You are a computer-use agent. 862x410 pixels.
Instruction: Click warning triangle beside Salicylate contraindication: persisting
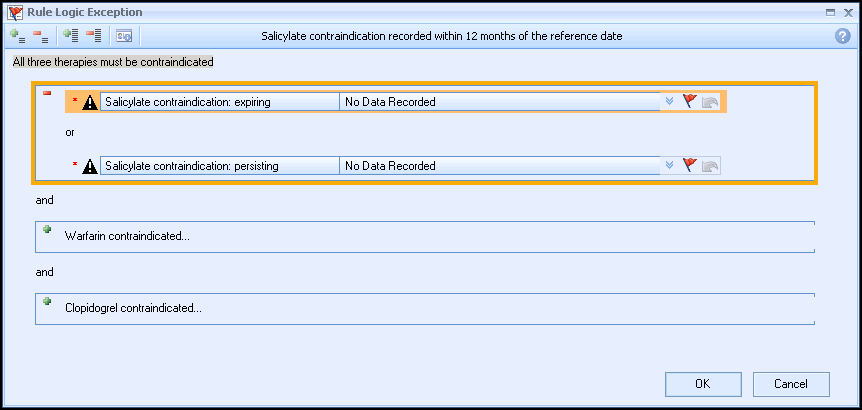(90, 165)
